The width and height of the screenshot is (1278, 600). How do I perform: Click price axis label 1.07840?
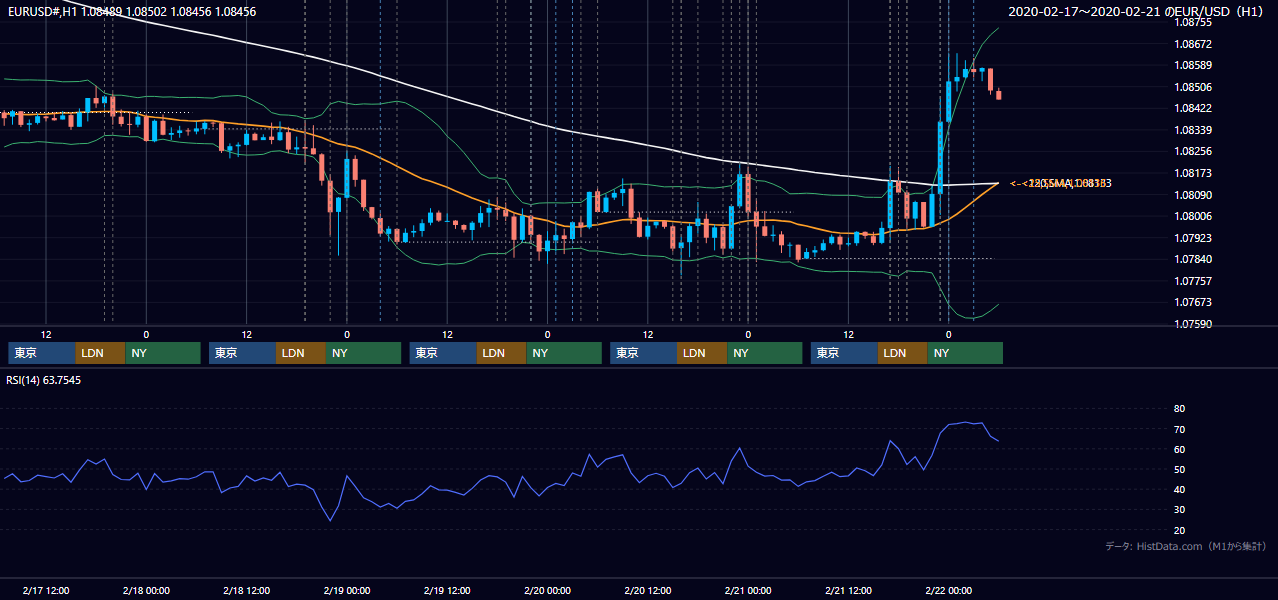coord(1195,259)
